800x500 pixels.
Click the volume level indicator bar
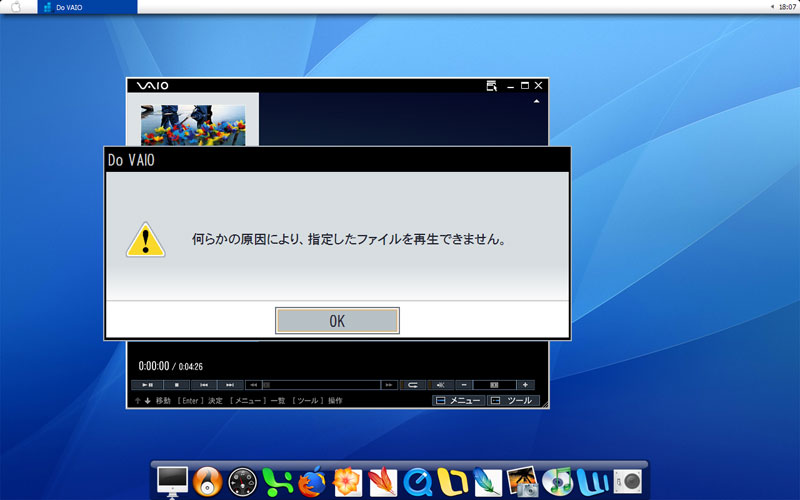(494, 385)
